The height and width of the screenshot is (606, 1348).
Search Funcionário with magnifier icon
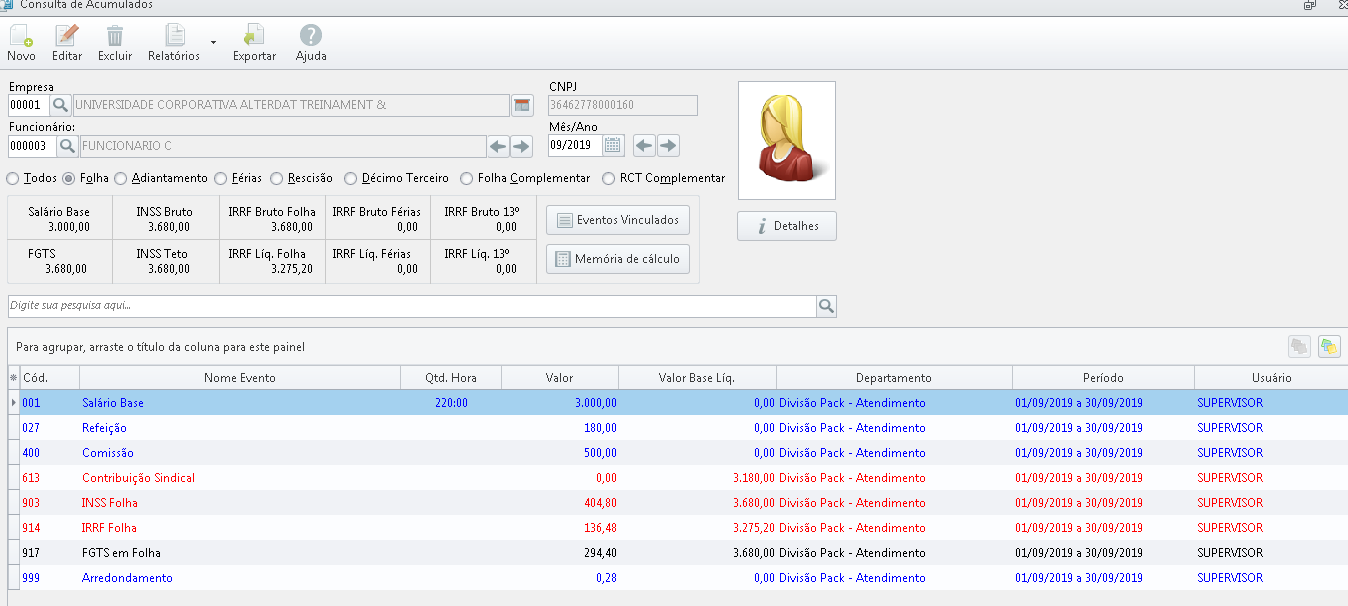point(67,146)
